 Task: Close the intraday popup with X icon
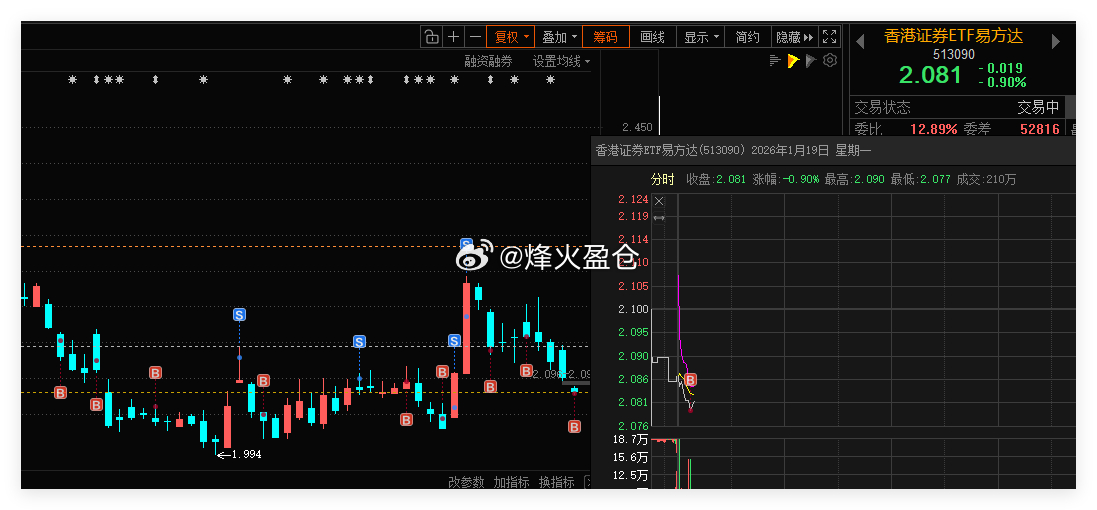tap(658, 201)
